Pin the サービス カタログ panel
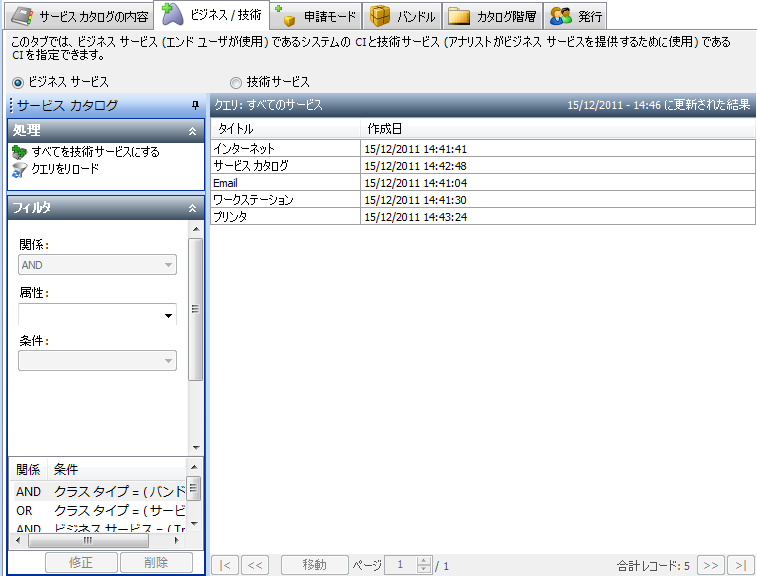757x576 pixels. pyautogui.click(x=195, y=105)
